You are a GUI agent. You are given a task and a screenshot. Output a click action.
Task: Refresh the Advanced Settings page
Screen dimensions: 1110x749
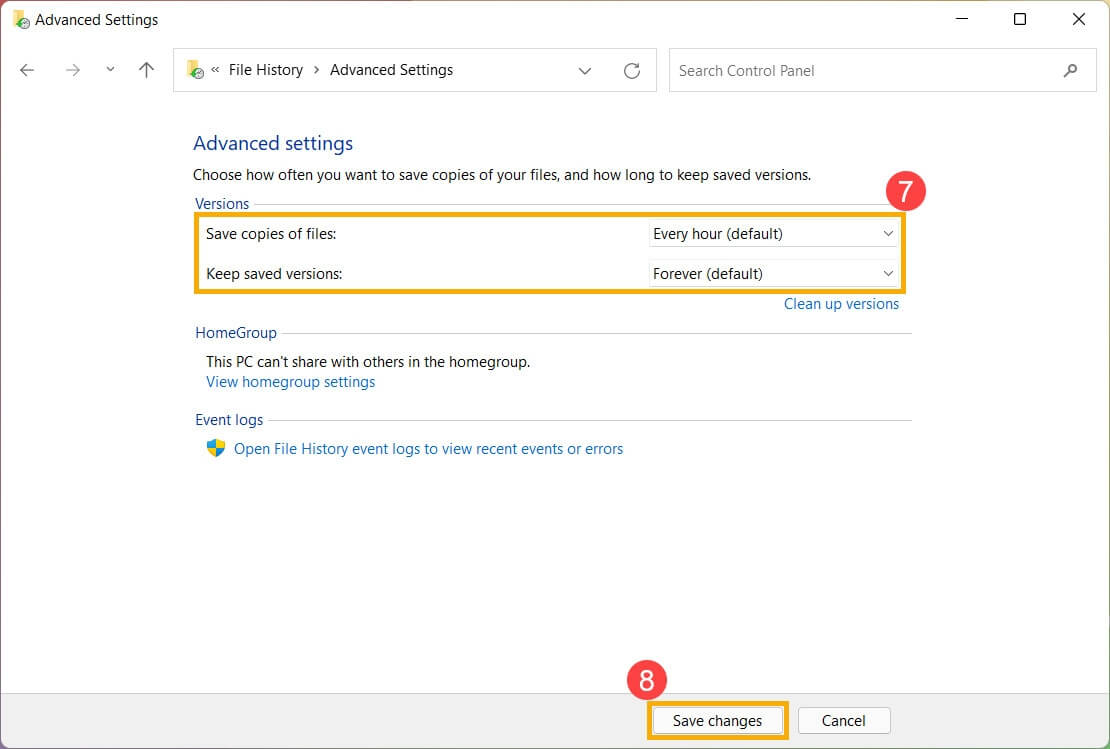coord(631,70)
